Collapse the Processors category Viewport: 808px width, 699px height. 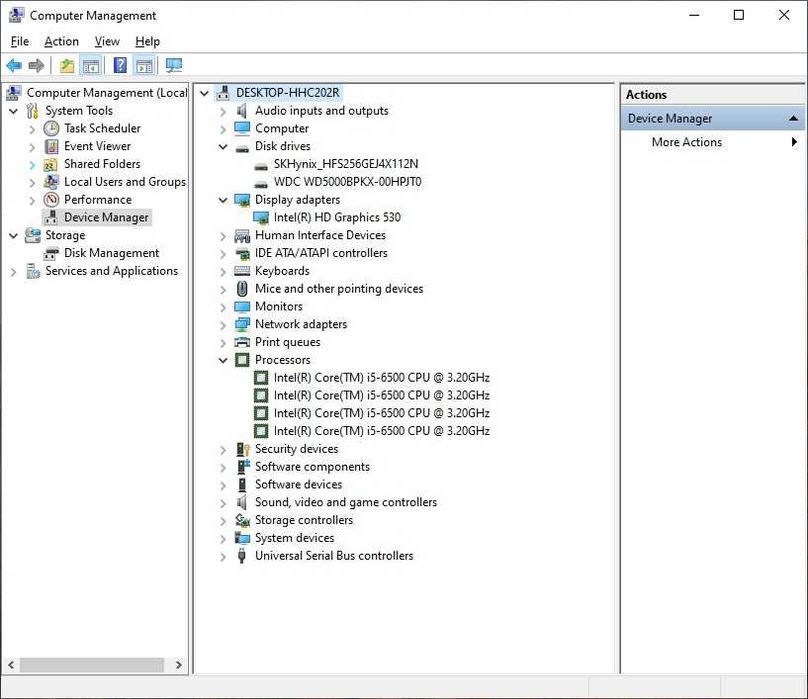click(223, 360)
